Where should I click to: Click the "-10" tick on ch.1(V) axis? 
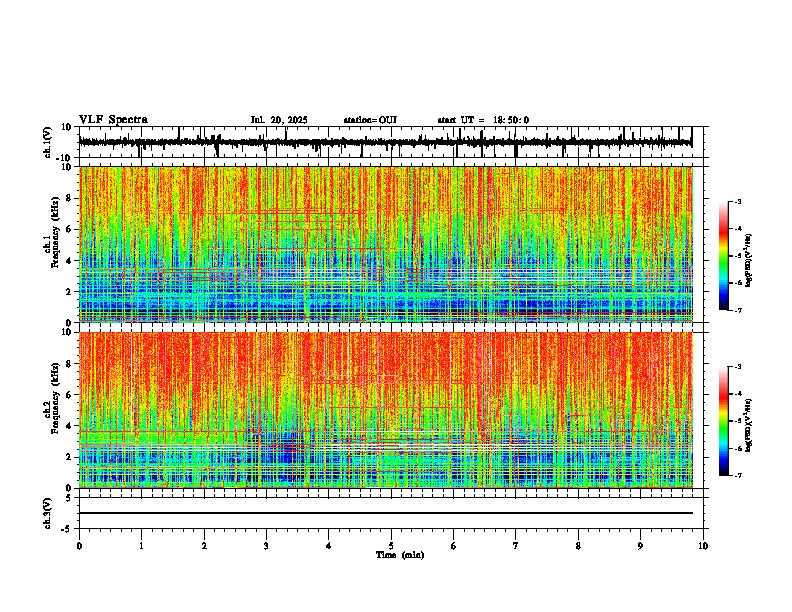point(64,158)
